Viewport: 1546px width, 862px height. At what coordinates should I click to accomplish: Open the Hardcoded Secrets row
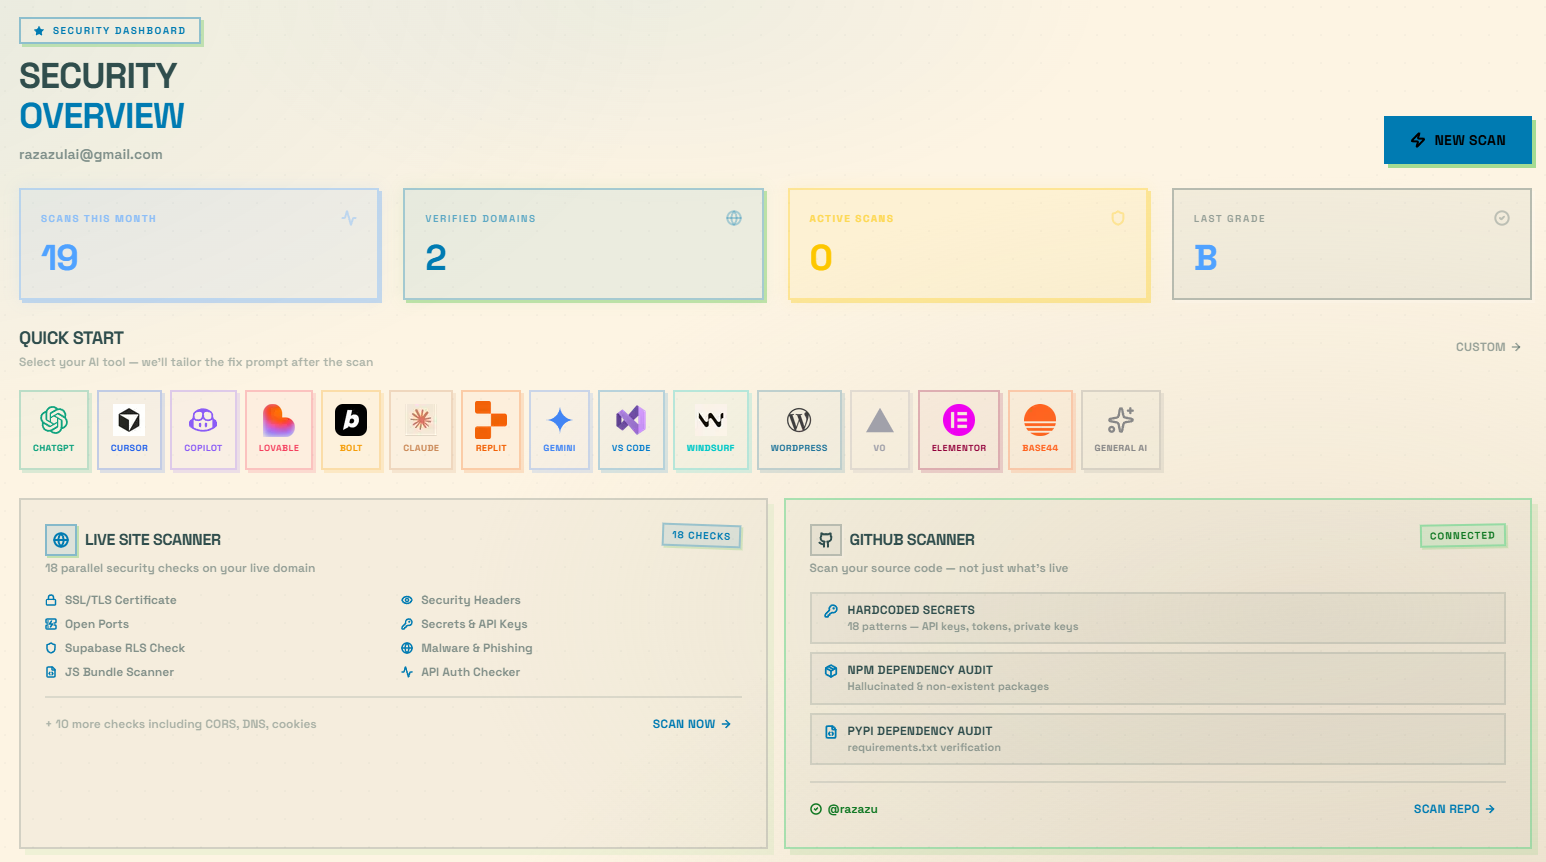pos(1158,618)
